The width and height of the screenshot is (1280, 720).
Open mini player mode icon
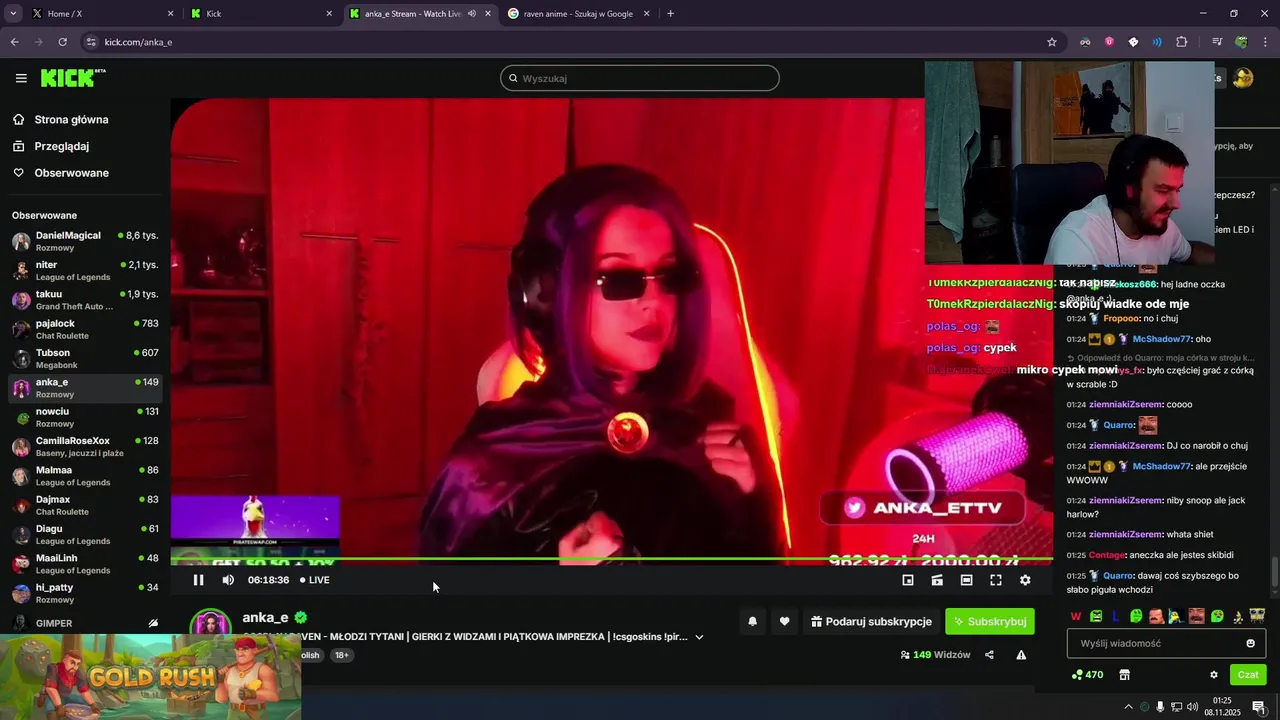point(908,580)
